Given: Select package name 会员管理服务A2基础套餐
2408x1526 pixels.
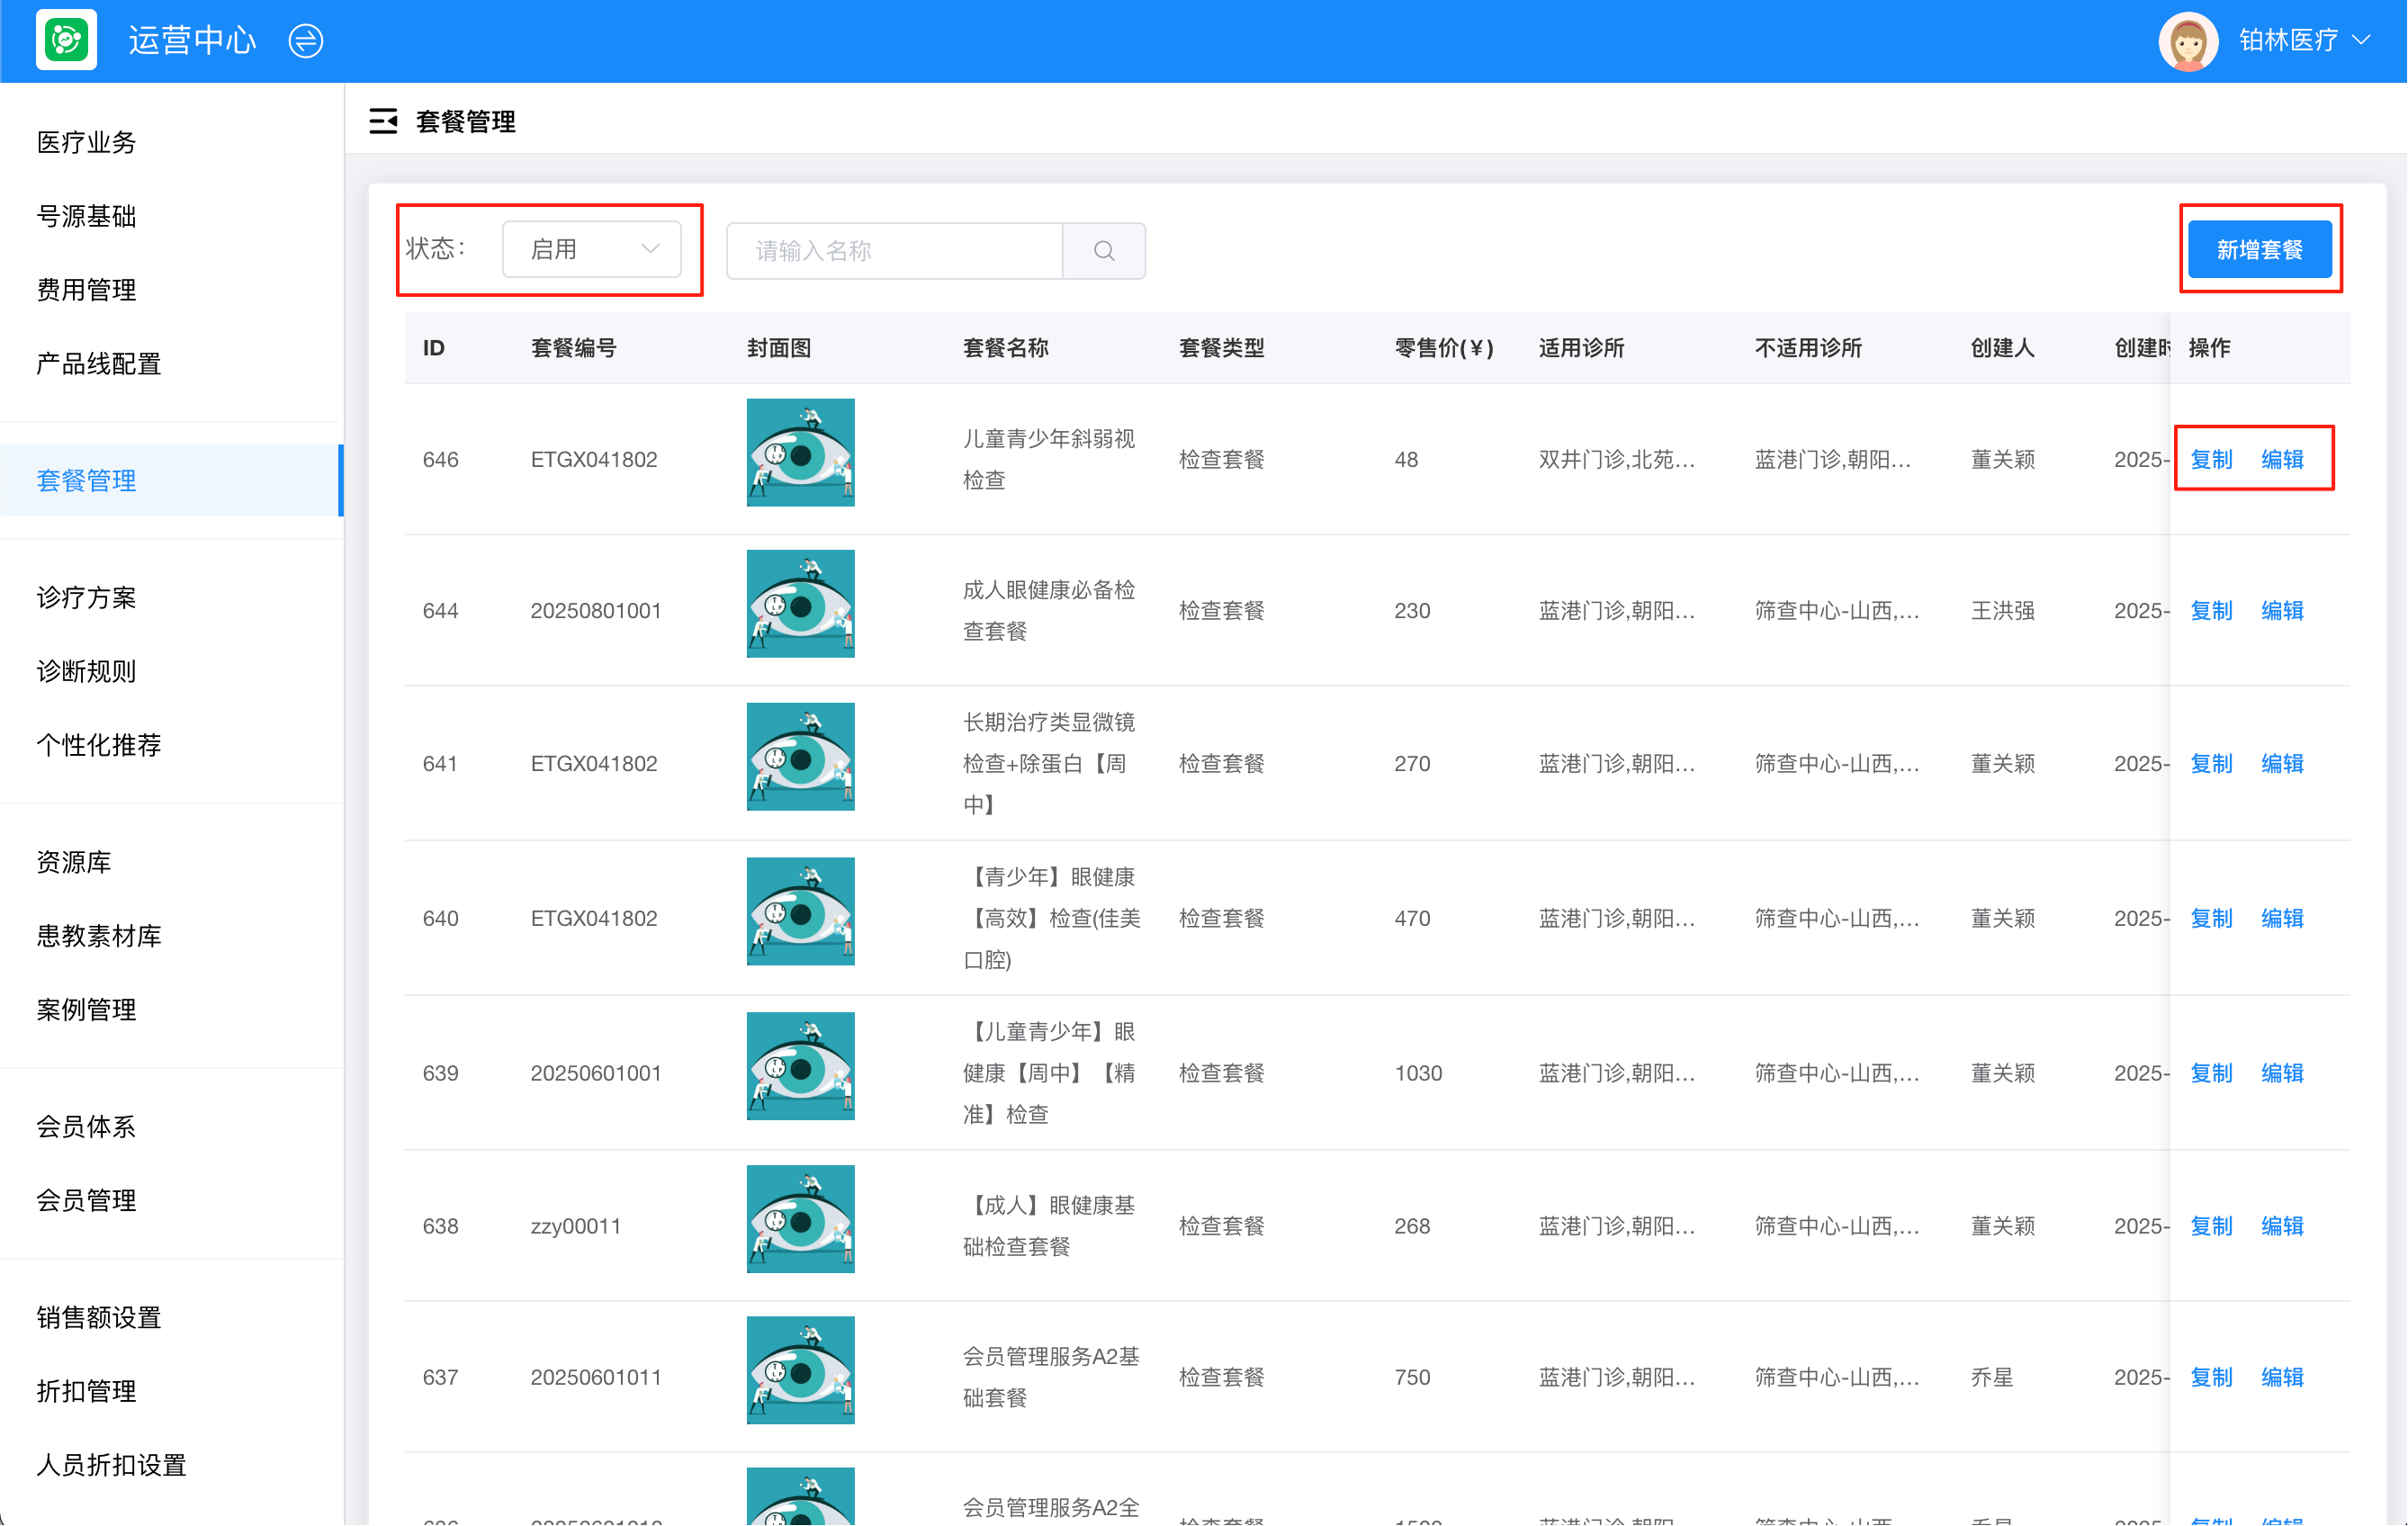Looking at the screenshot, I should click(1051, 1377).
